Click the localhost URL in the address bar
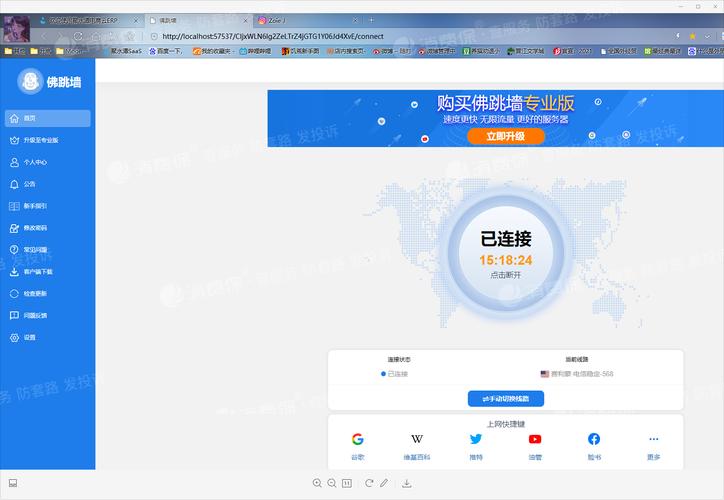This screenshot has width=724, height=500. (x=273, y=36)
